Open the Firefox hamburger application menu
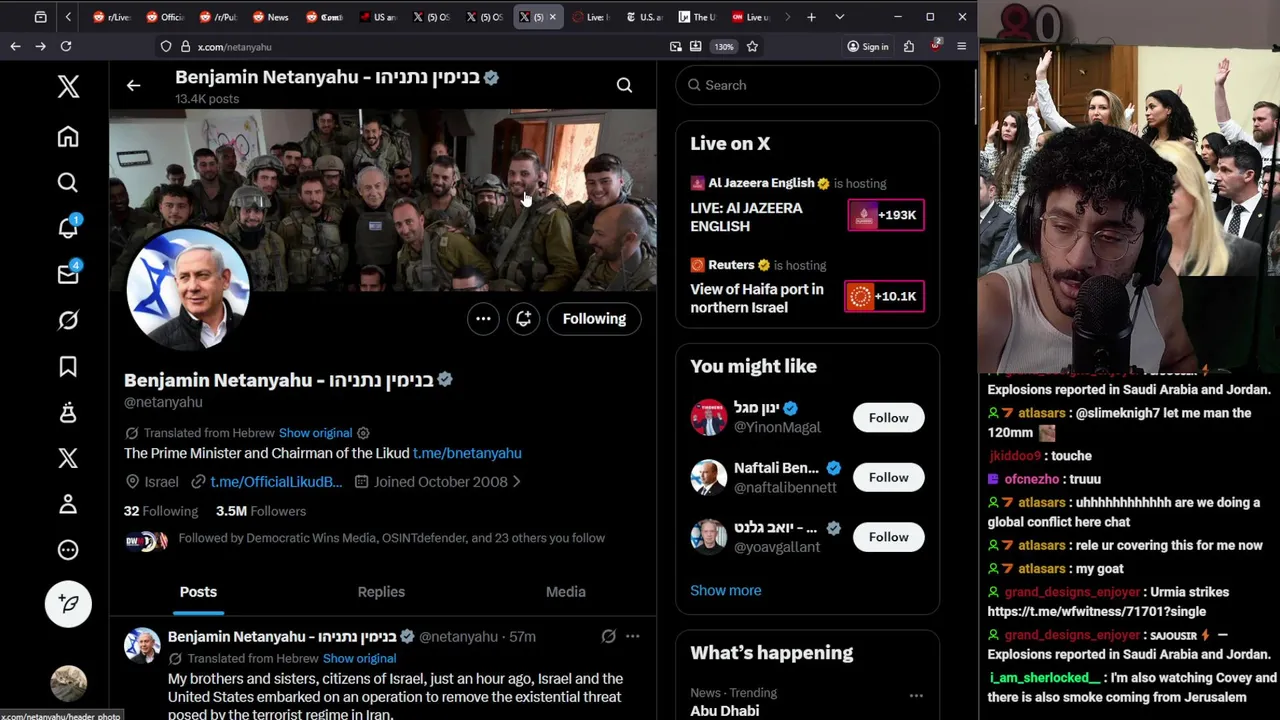The height and width of the screenshot is (720, 1280). pyautogui.click(x=961, y=46)
